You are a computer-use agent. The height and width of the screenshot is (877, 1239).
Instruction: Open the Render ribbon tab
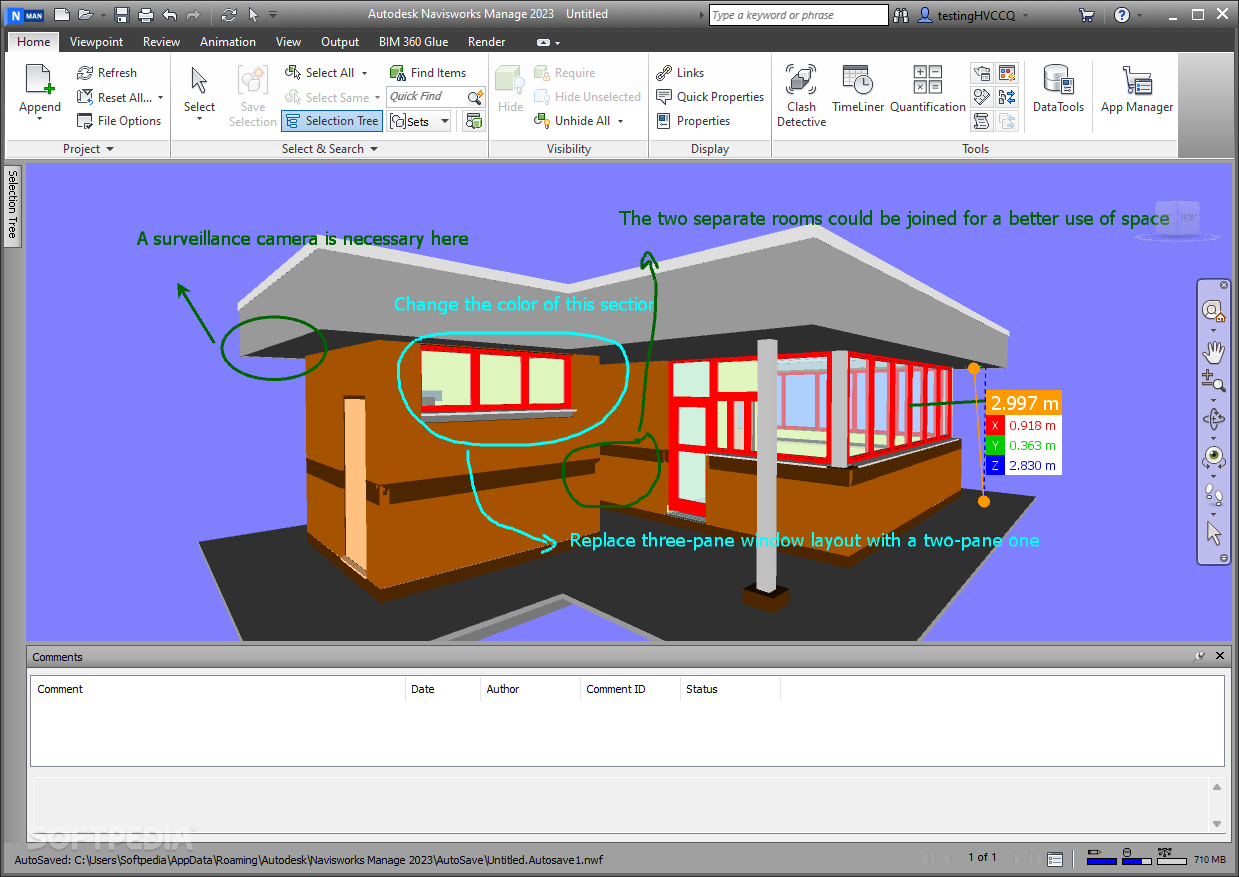(486, 42)
